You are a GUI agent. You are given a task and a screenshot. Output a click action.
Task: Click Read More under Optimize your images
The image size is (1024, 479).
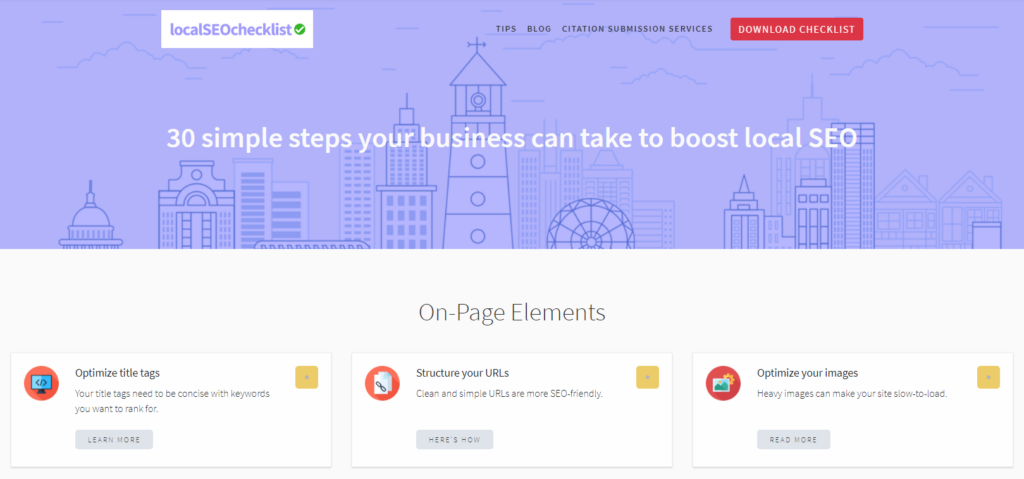(793, 440)
